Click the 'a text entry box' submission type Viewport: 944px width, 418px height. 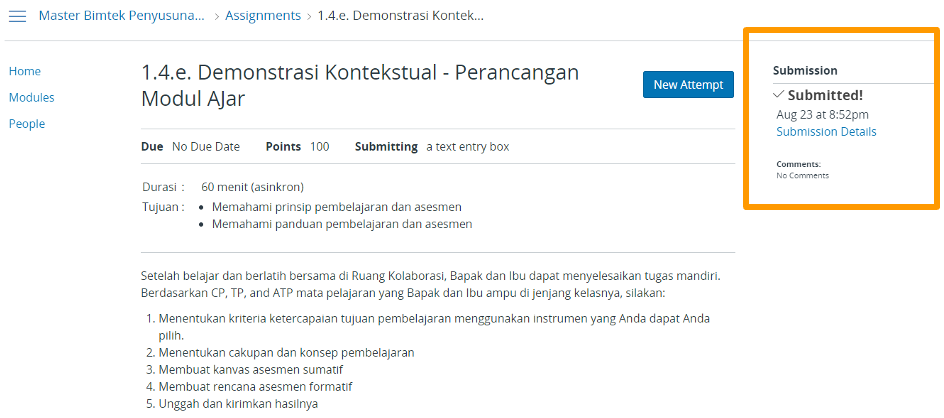tap(467, 147)
